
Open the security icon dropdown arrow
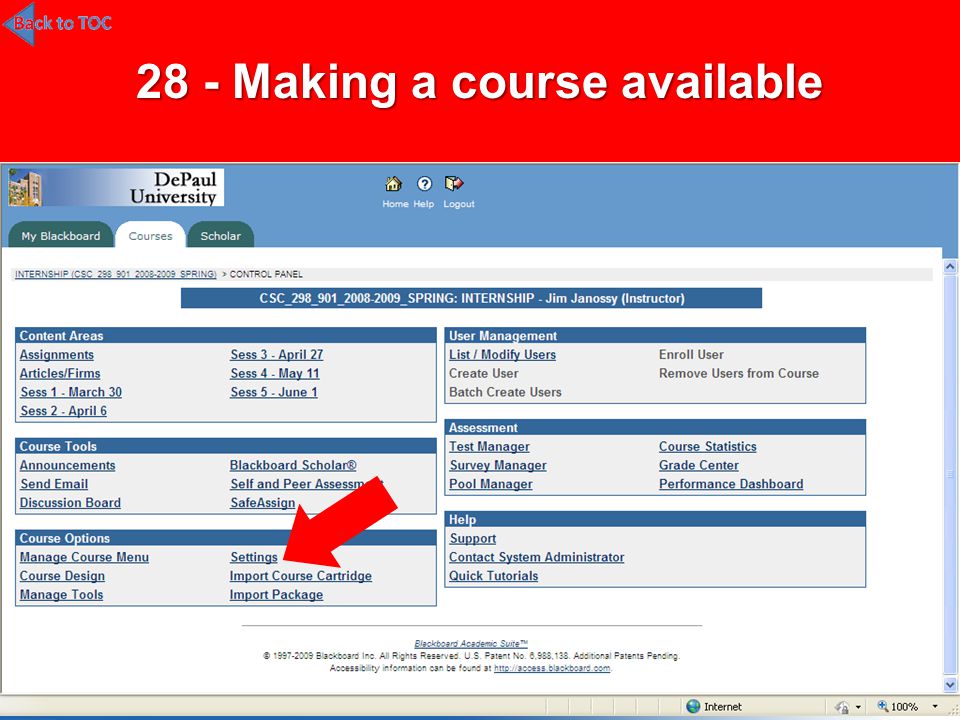(858, 707)
